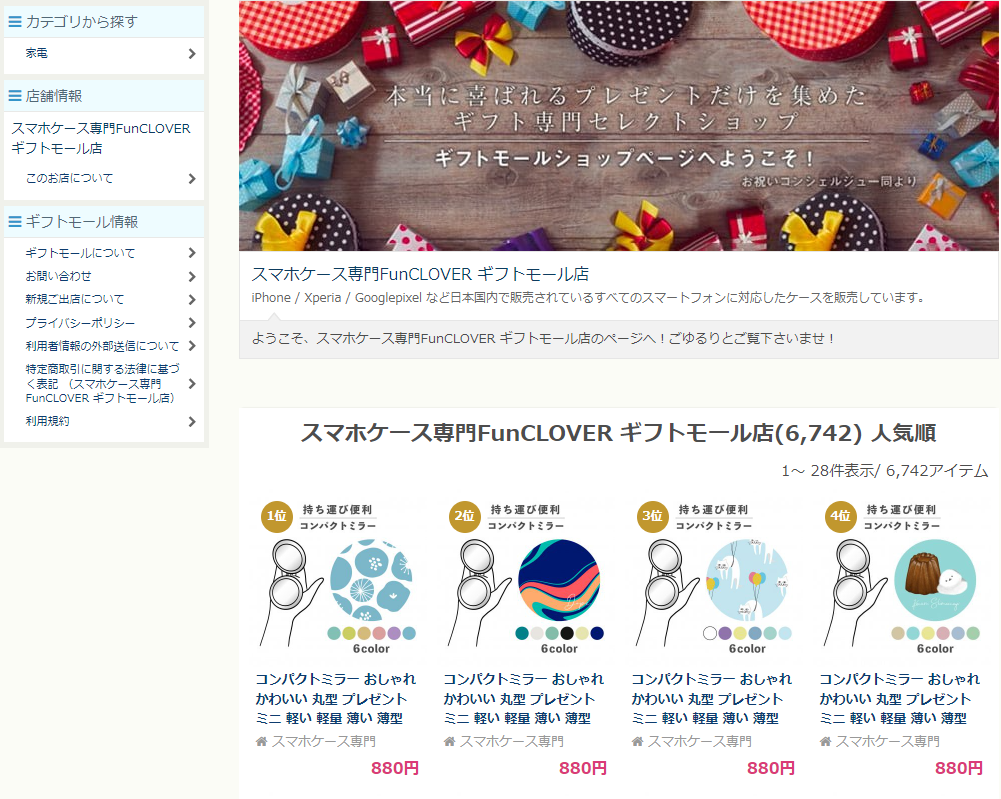Open プライバシーポリシー menu item
This screenshot has width=1001, height=799.
[x=80, y=323]
